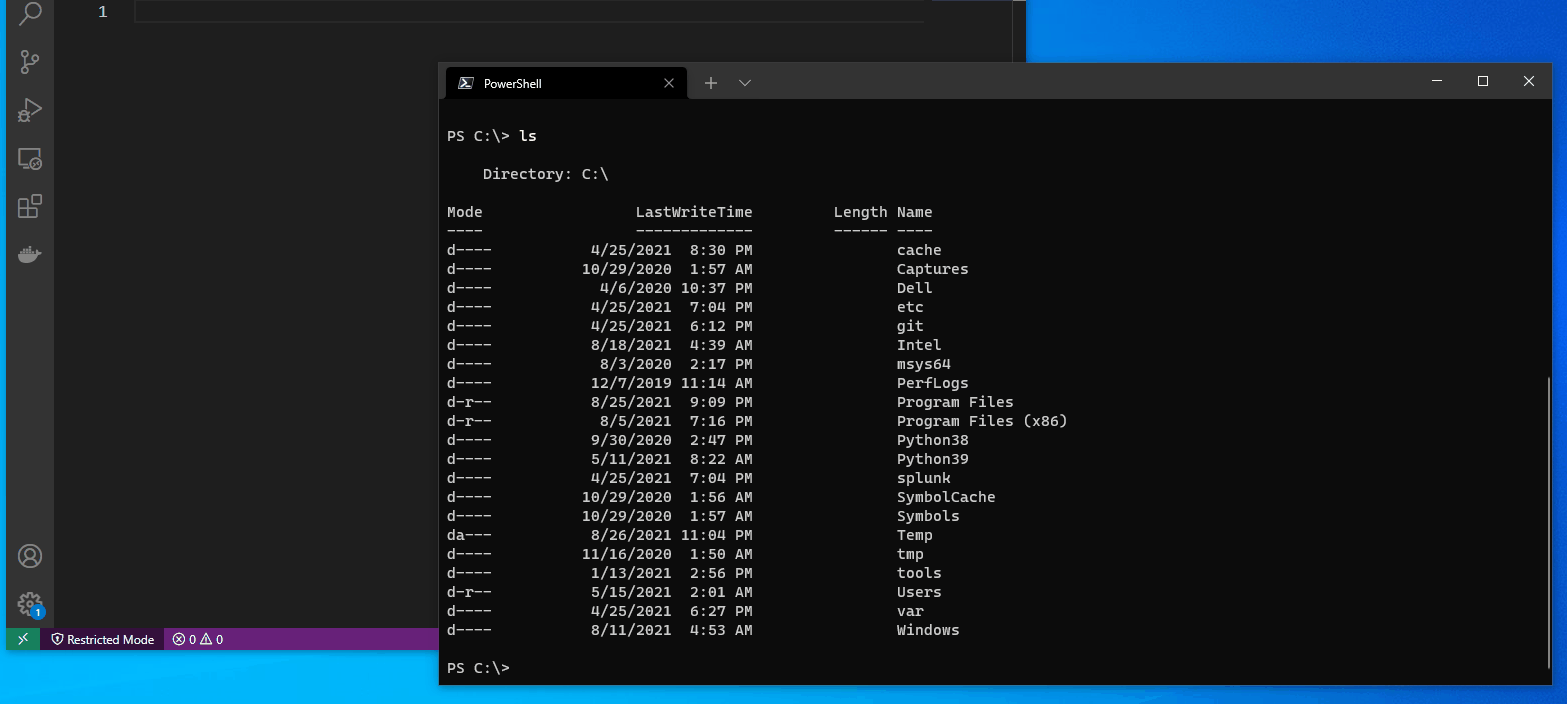Close the PowerShell tab
Image resolution: width=1567 pixels, height=704 pixels.
669,83
